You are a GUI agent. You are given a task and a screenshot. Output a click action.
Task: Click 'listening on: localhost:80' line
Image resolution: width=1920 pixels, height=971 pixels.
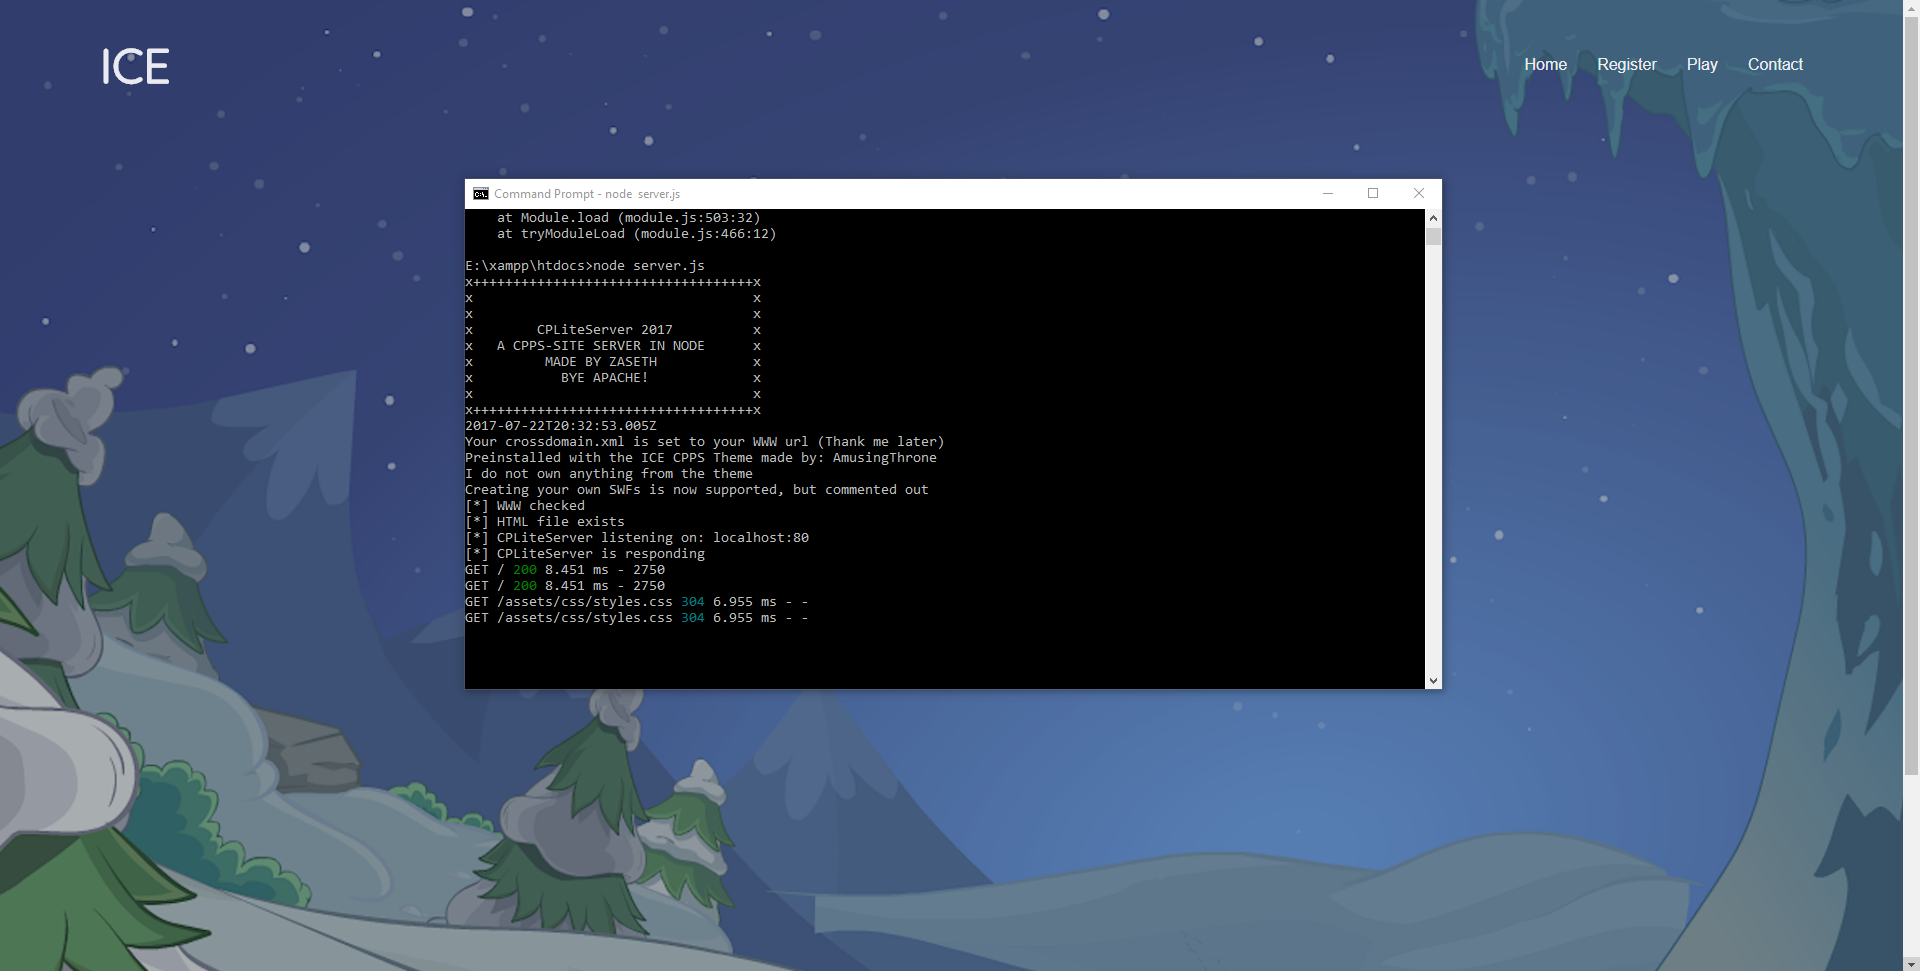637,538
